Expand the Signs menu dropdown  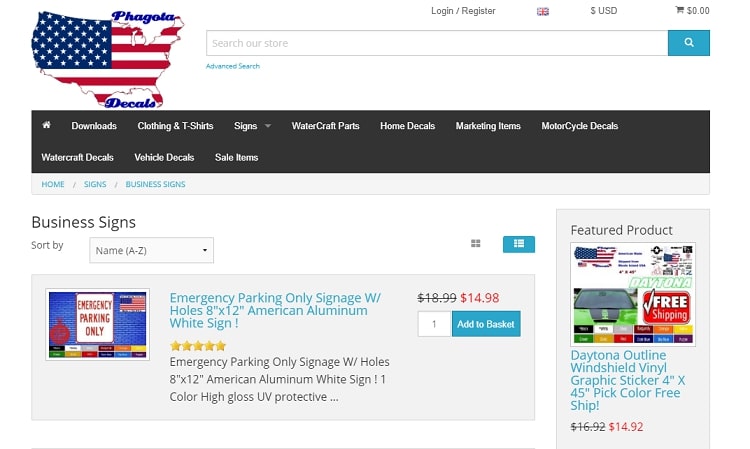(252, 126)
